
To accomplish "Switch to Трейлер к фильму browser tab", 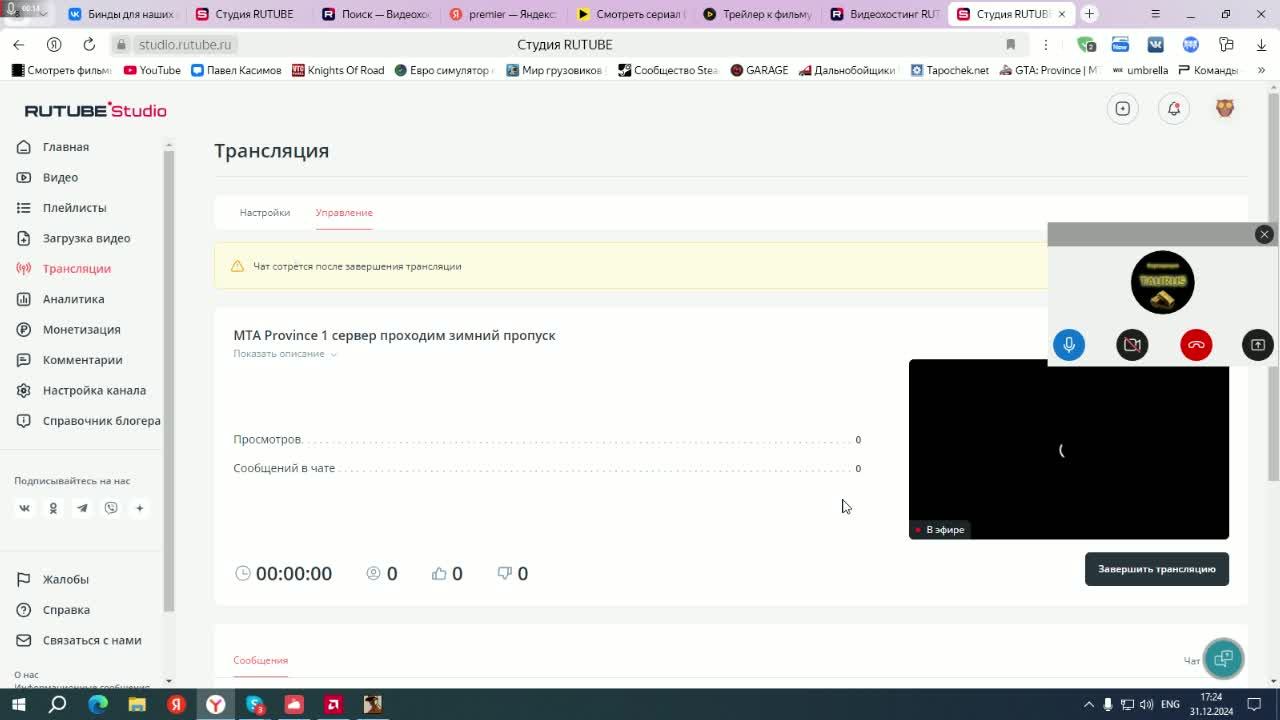I will click(757, 14).
